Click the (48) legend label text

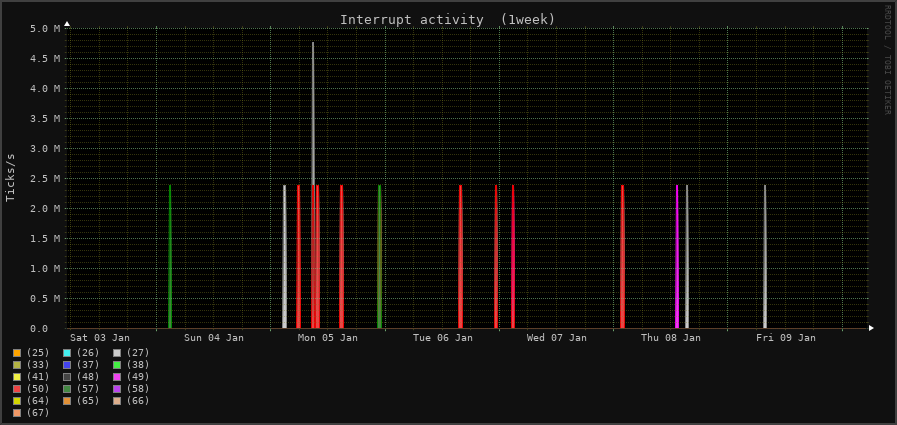pyautogui.click(x=88, y=377)
